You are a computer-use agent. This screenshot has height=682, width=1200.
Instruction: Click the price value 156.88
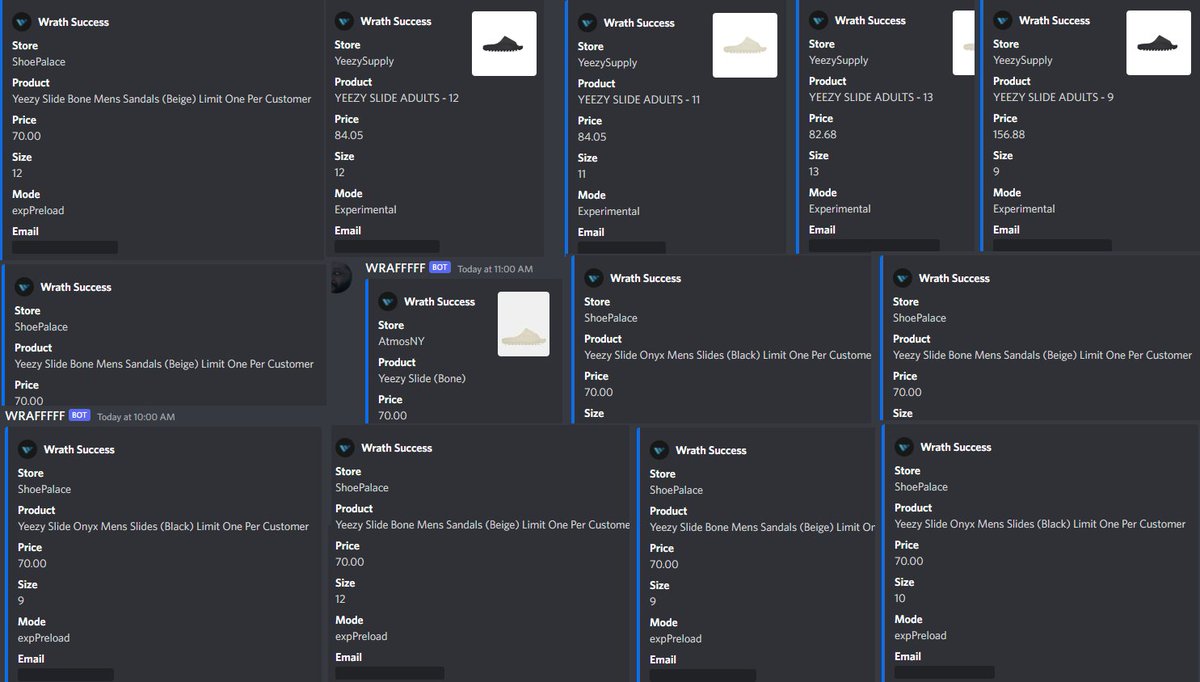(1009, 134)
